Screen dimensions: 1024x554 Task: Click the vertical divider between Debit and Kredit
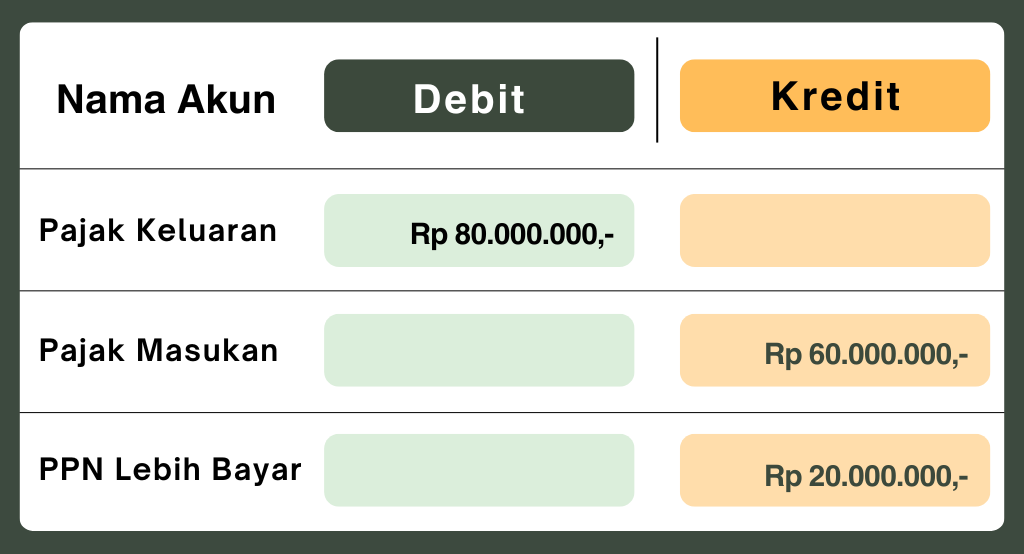[657, 90]
